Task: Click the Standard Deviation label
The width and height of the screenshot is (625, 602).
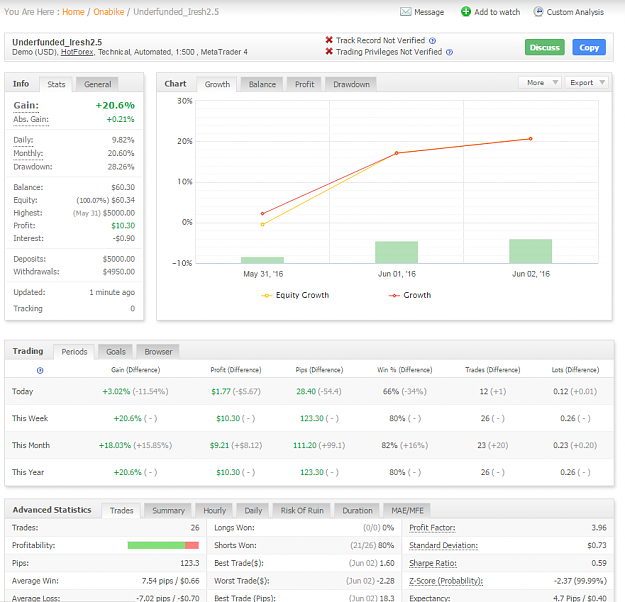Action: pyautogui.click(x=443, y=545)
